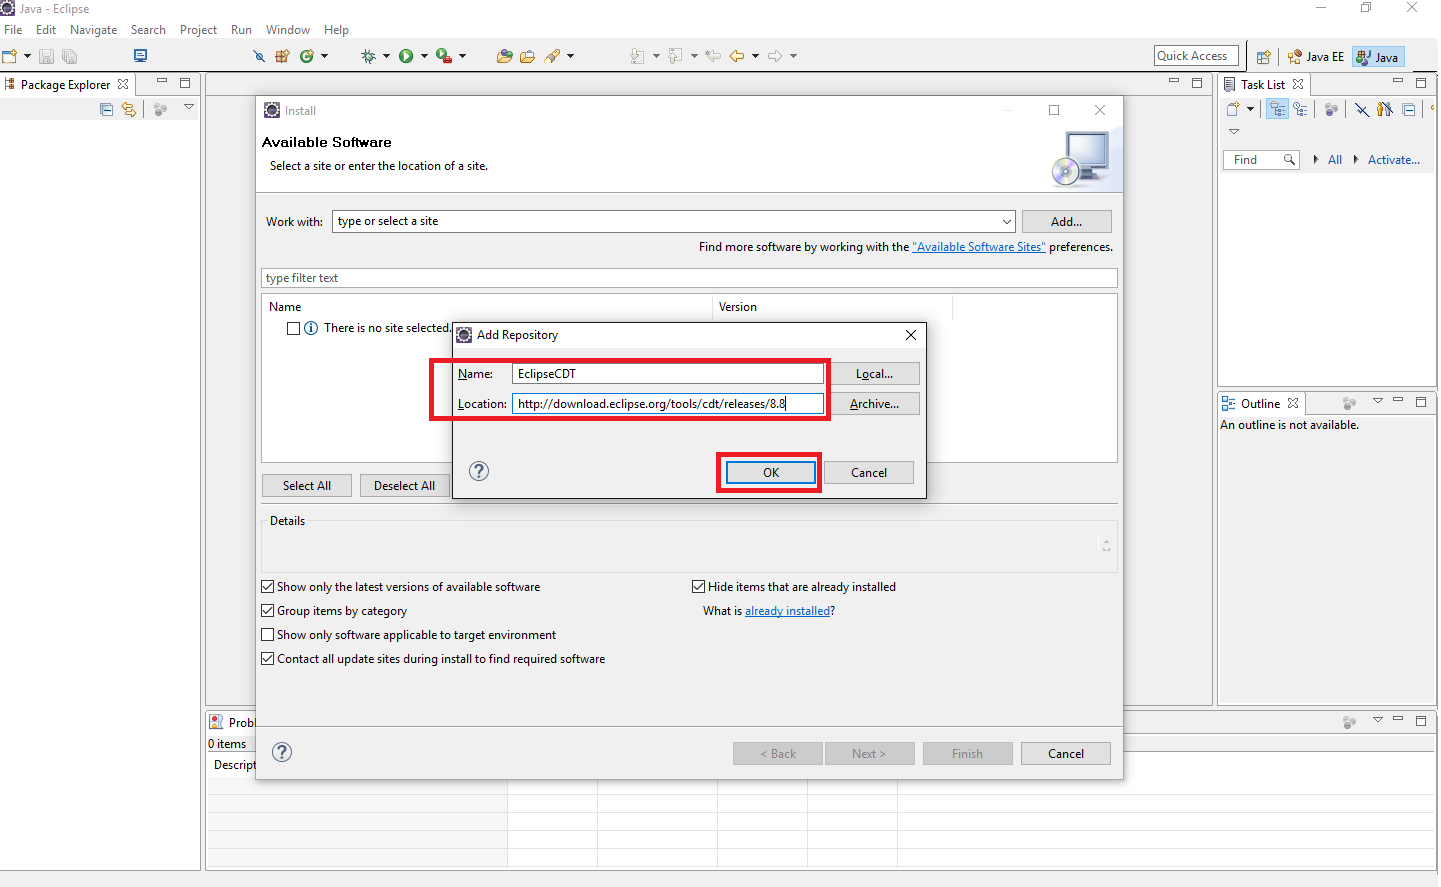Open the Run button dropdown arrow
The height and width of the screenshot is (887, 1441).
coord(424,57)
